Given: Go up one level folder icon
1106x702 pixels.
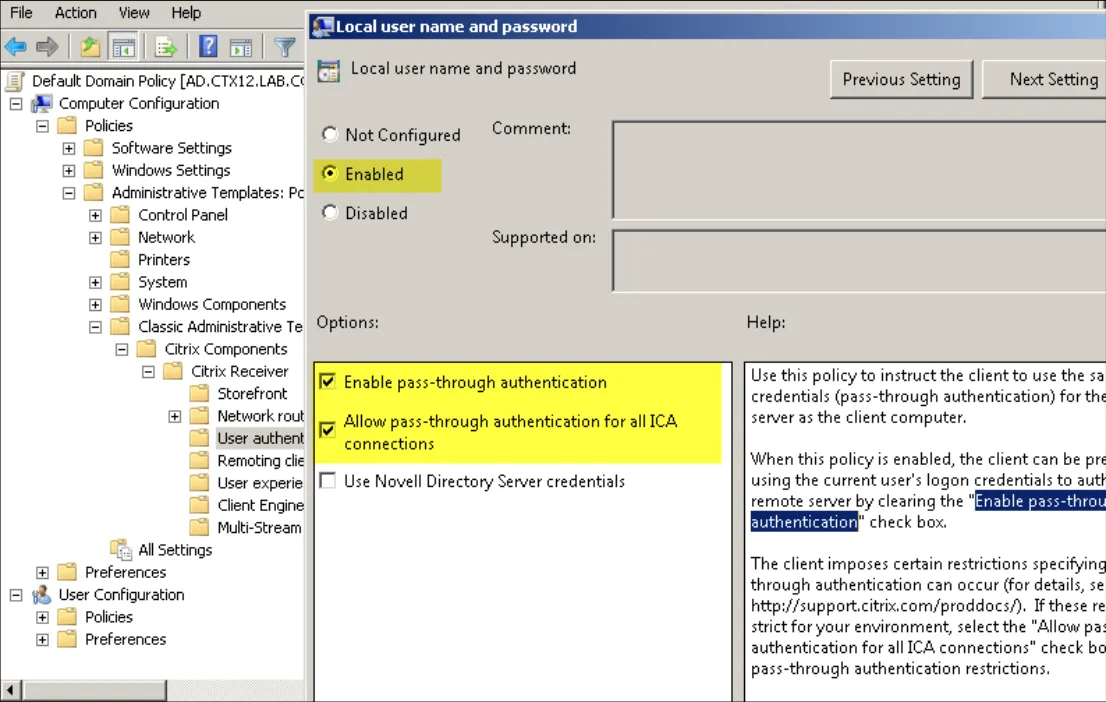Looking at the screenshot, I should [90, 47].
